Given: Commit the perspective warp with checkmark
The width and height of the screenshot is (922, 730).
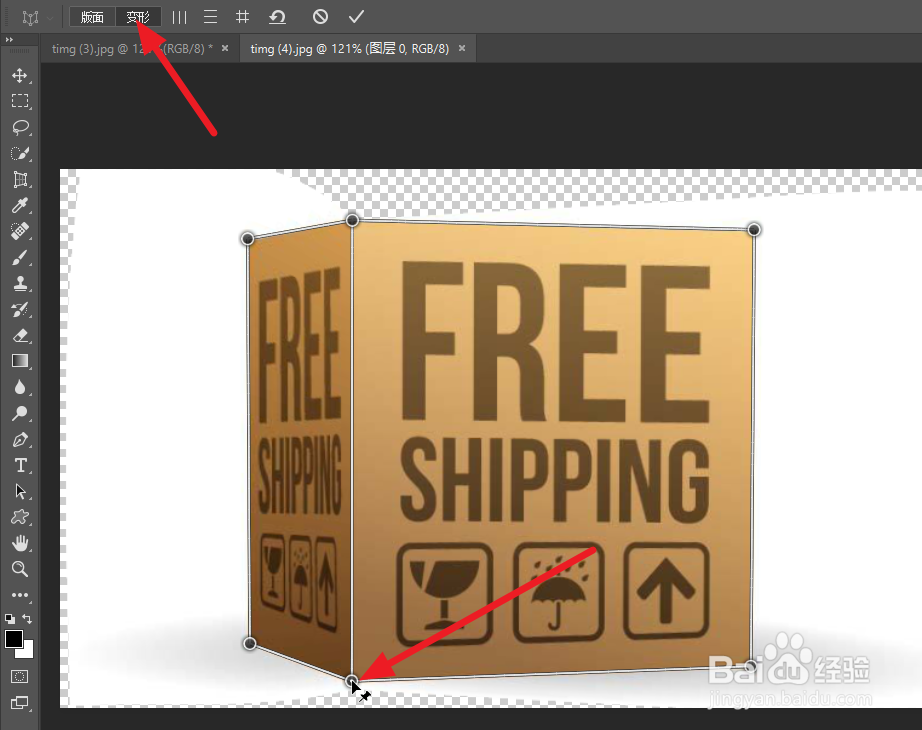Looking at the screenshot, I should pos(356,17).
